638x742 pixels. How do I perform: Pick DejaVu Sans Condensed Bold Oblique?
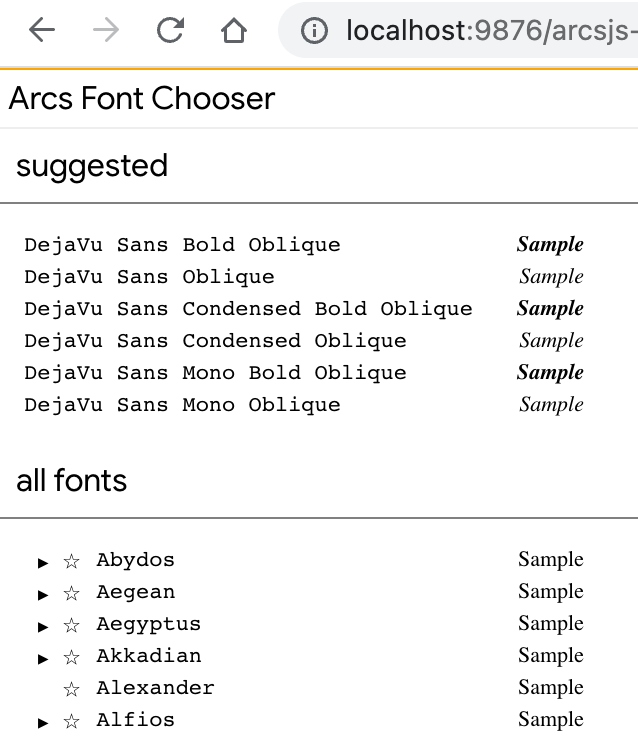click(x=248, y=309)
